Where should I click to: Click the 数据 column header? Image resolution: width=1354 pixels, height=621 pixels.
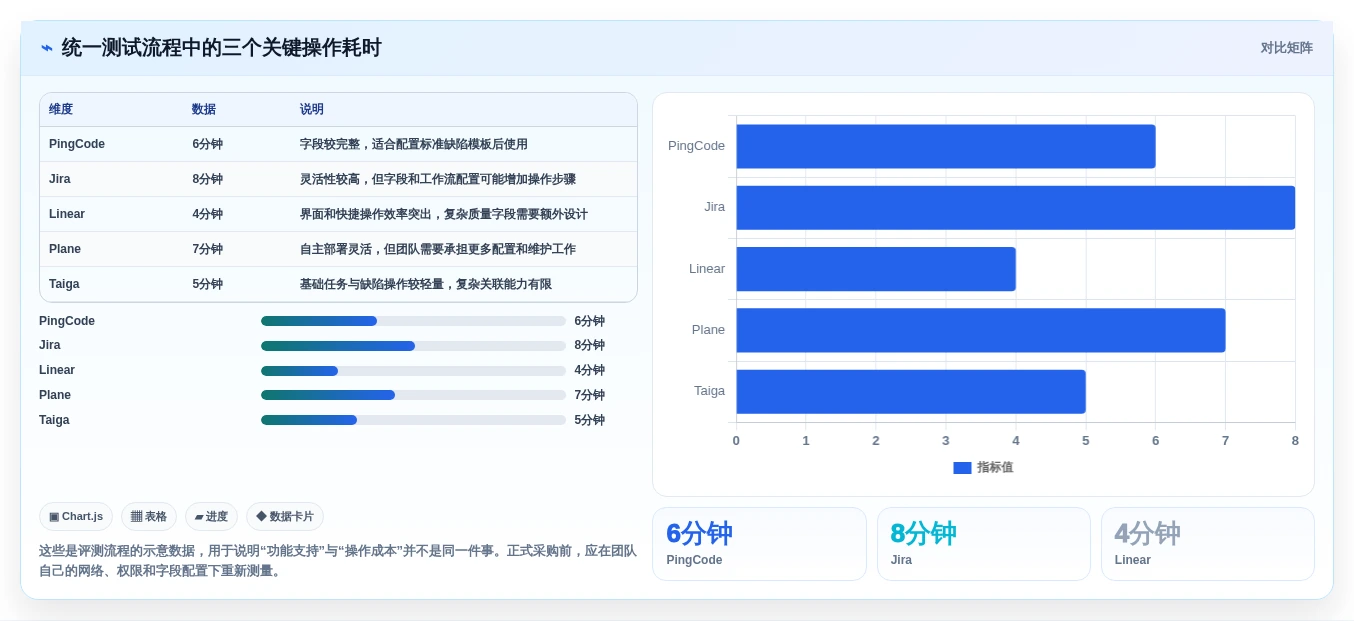click(x=204, y=110)
